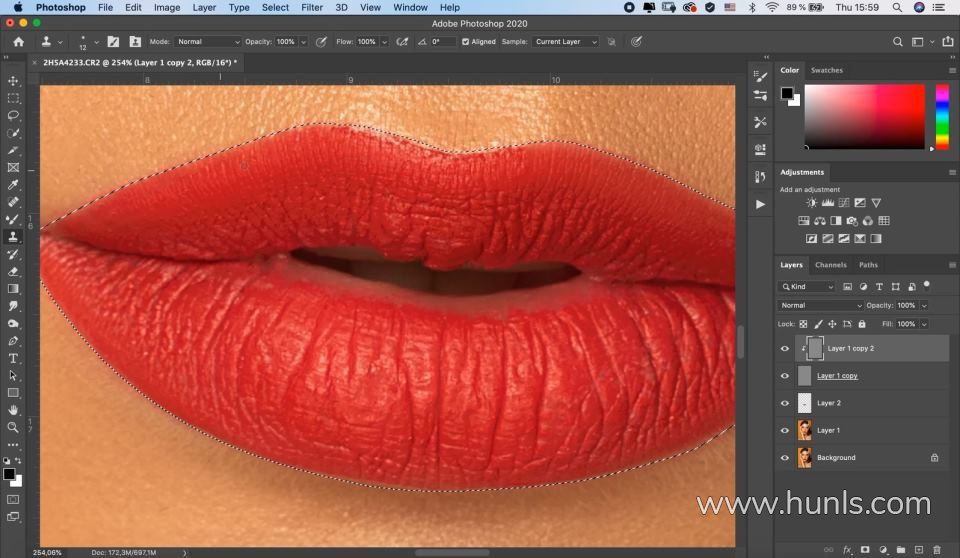The height and width of the screenshot is (558, 960).
Task: Uncheck the Aligned checkbox
Action: [466, 42]
